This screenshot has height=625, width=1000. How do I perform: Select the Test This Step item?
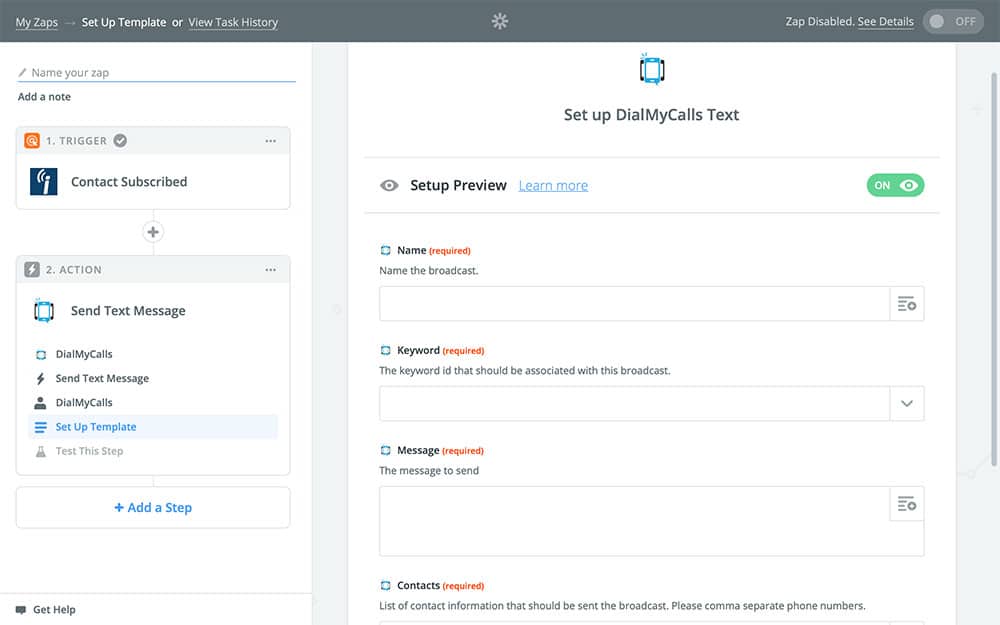[x=89, y=451]
